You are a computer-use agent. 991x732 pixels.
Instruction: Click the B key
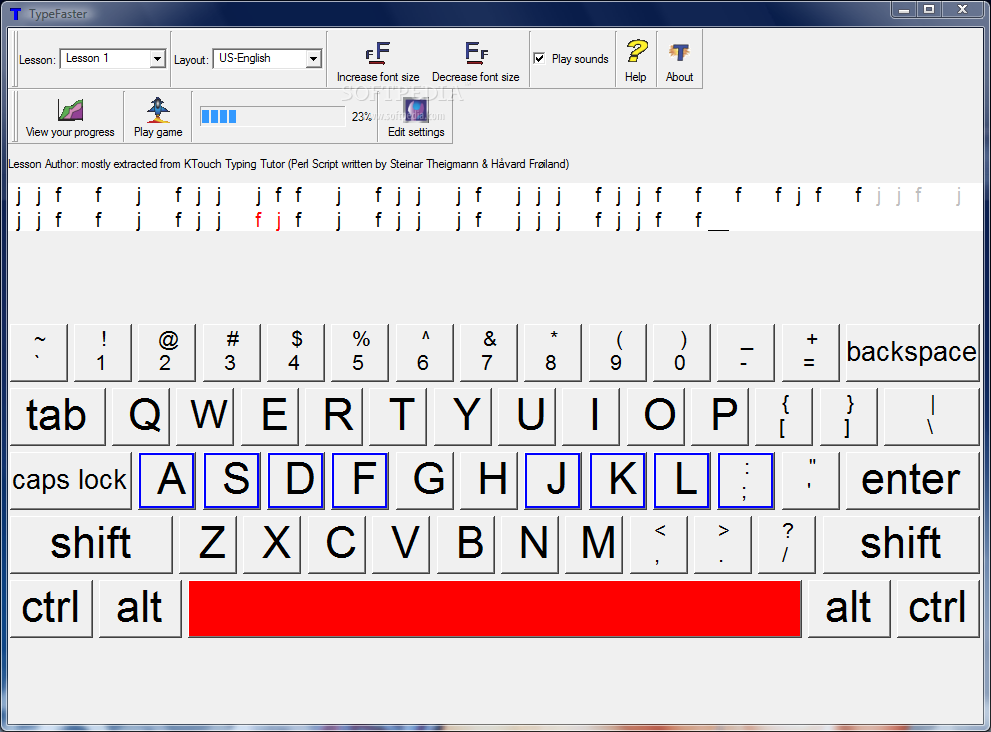click(x=466, y=544)
